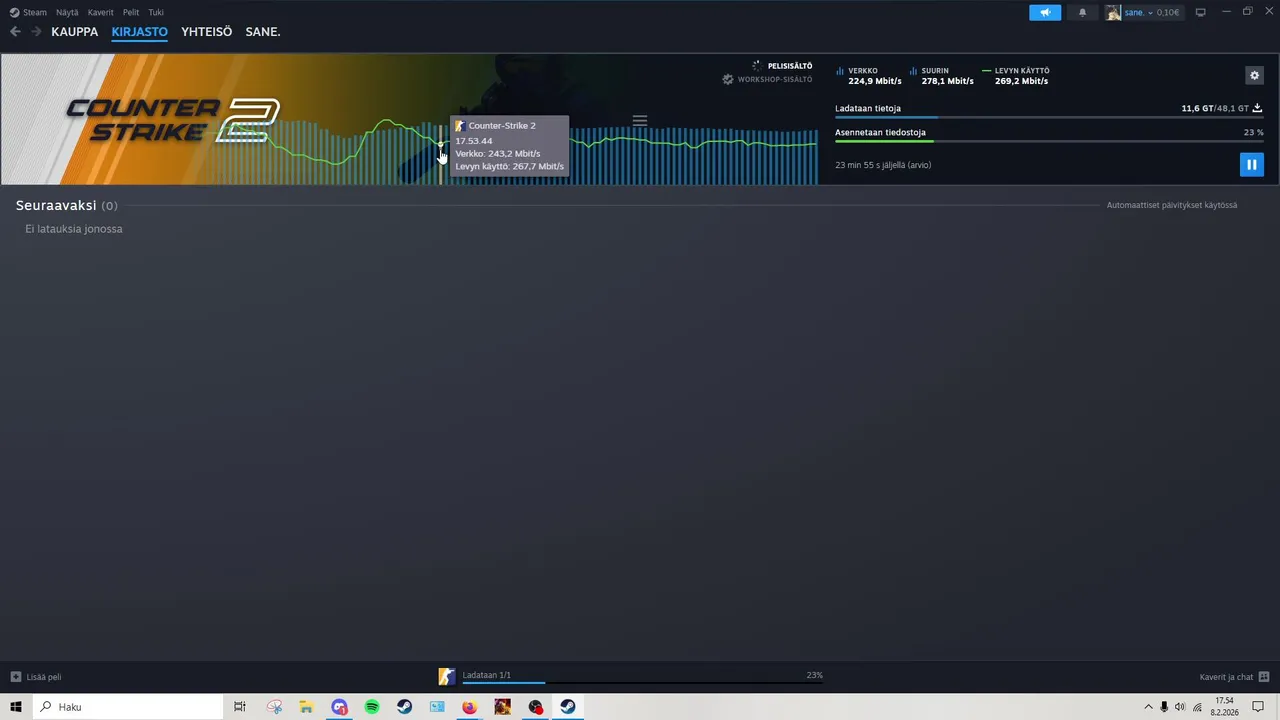Click the graph tooltip Counter-Strike 2 title
The width and height of the screenshot is (1280, 720).
click(x=502, y=126)
